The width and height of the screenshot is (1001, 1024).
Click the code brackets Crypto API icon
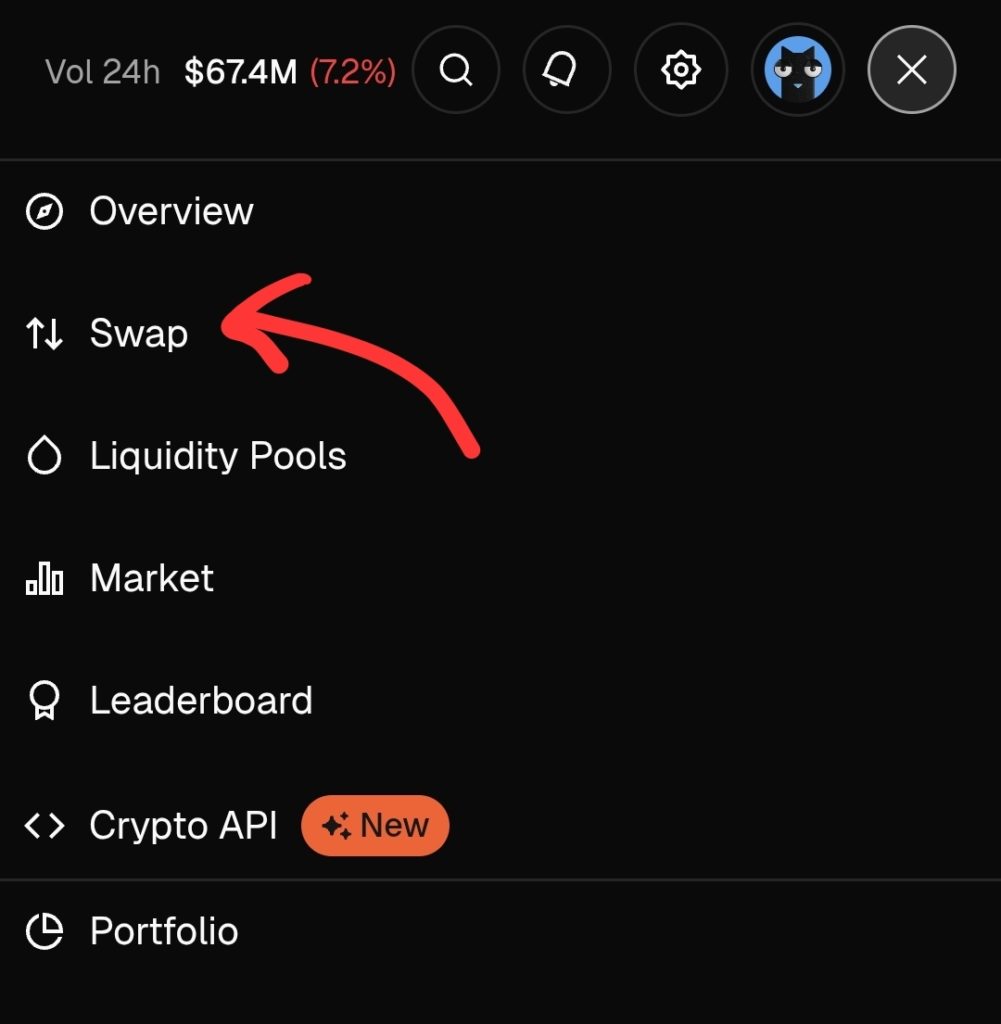coord(44,826)
